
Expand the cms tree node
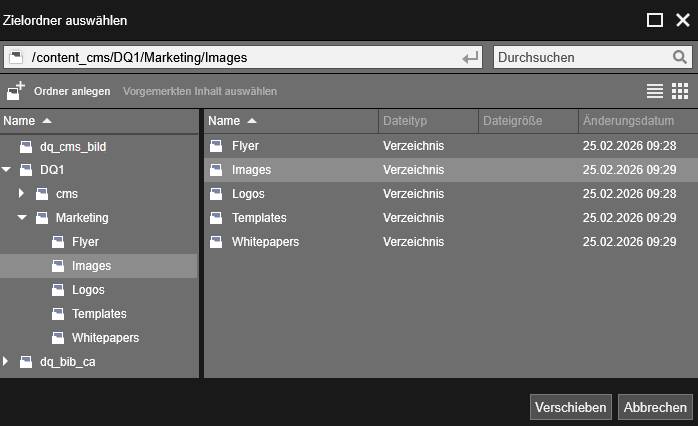[22, 194]
